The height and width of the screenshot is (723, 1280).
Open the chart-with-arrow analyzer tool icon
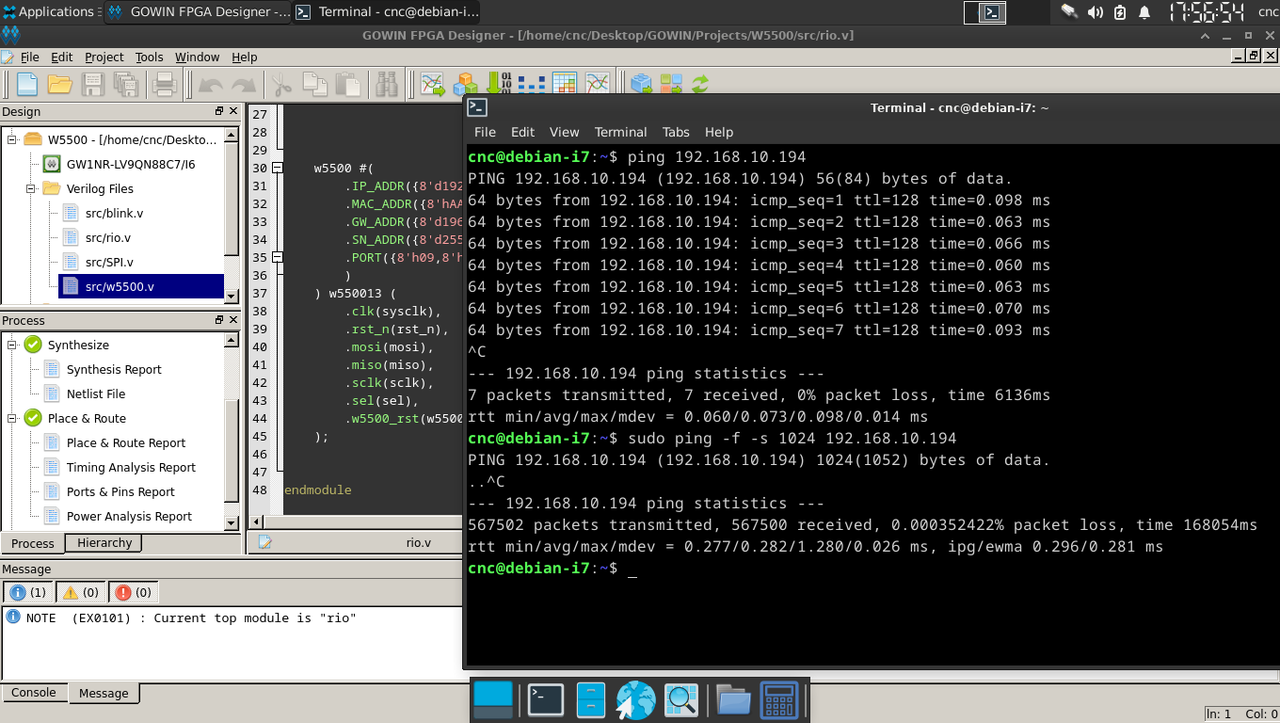pos(433,84)
